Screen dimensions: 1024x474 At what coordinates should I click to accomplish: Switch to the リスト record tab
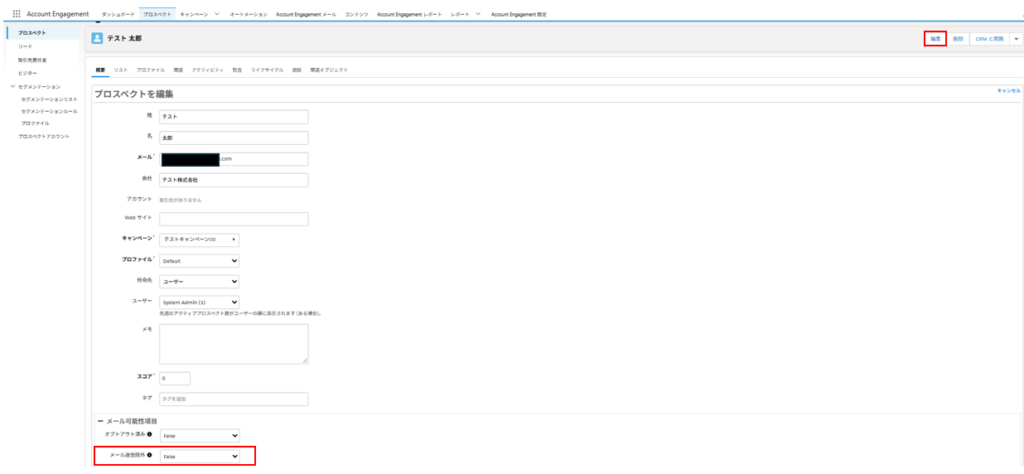[x=120, y=69]
